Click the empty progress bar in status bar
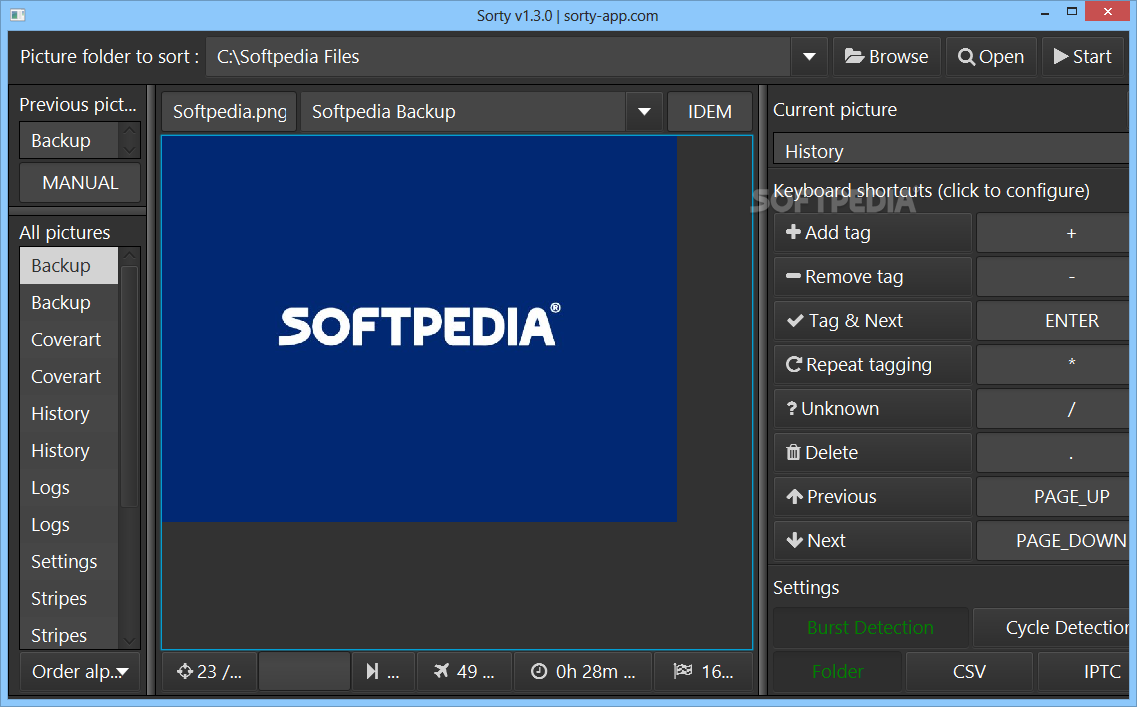The height and width of the screenshot is (707, 1137). [x=304, y=671]
